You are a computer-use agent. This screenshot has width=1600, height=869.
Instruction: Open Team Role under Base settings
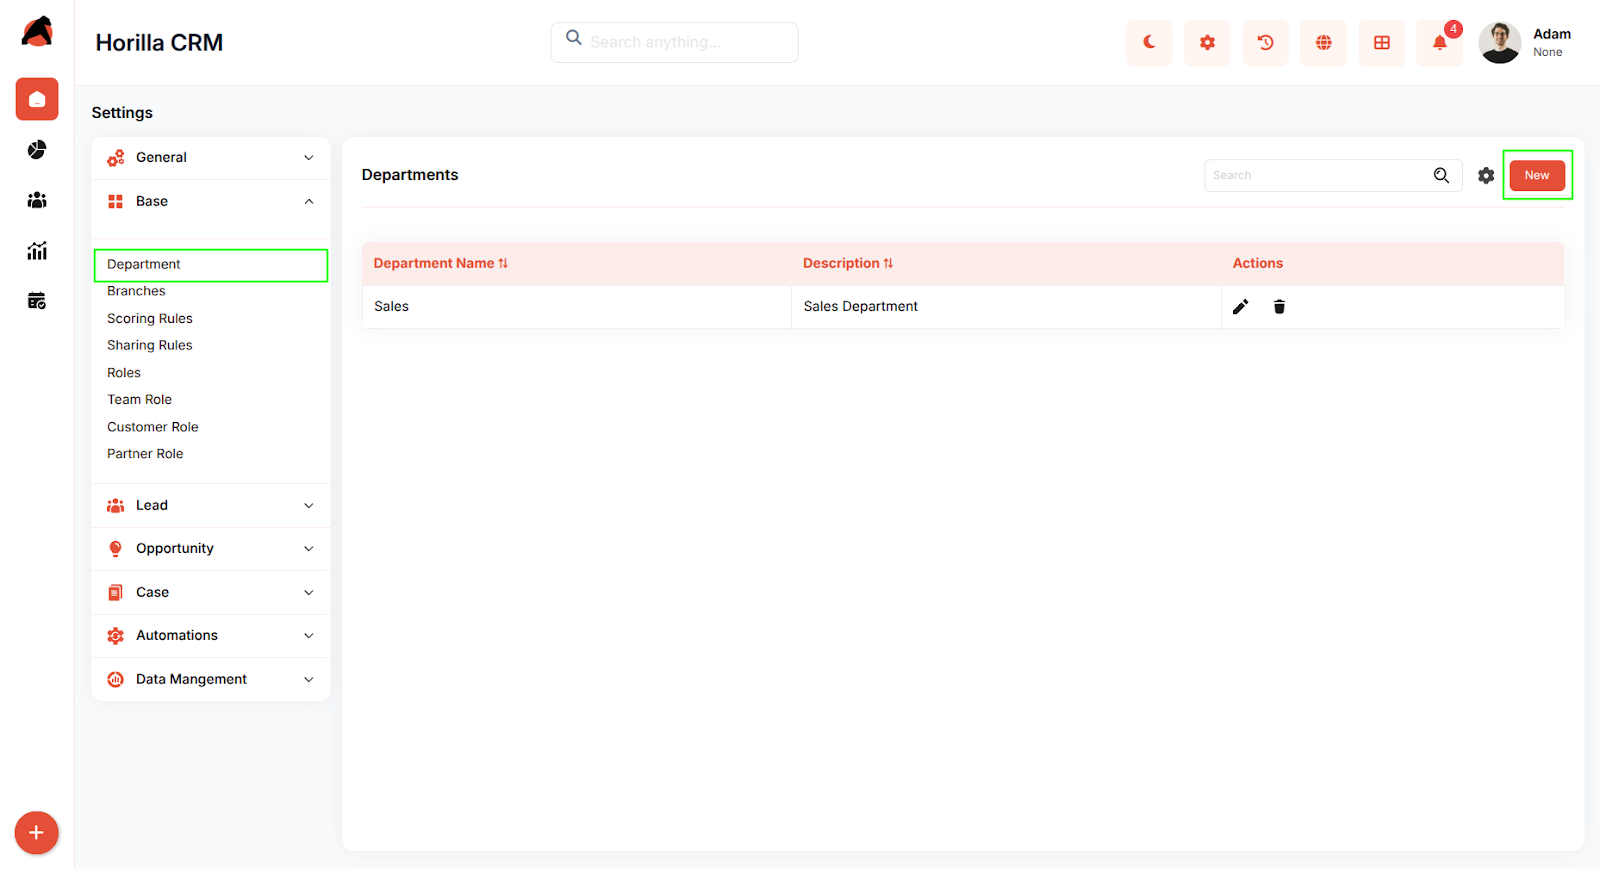[x=140, y=400]
